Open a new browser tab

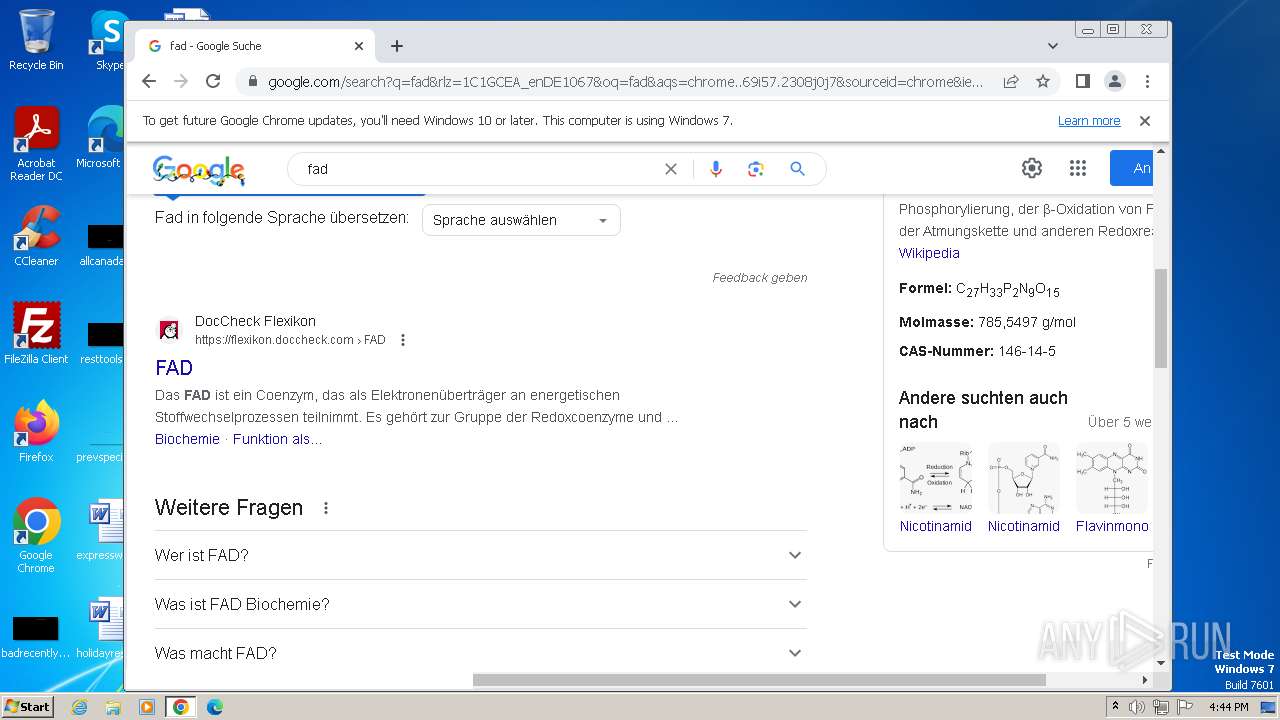coord(397,46)
